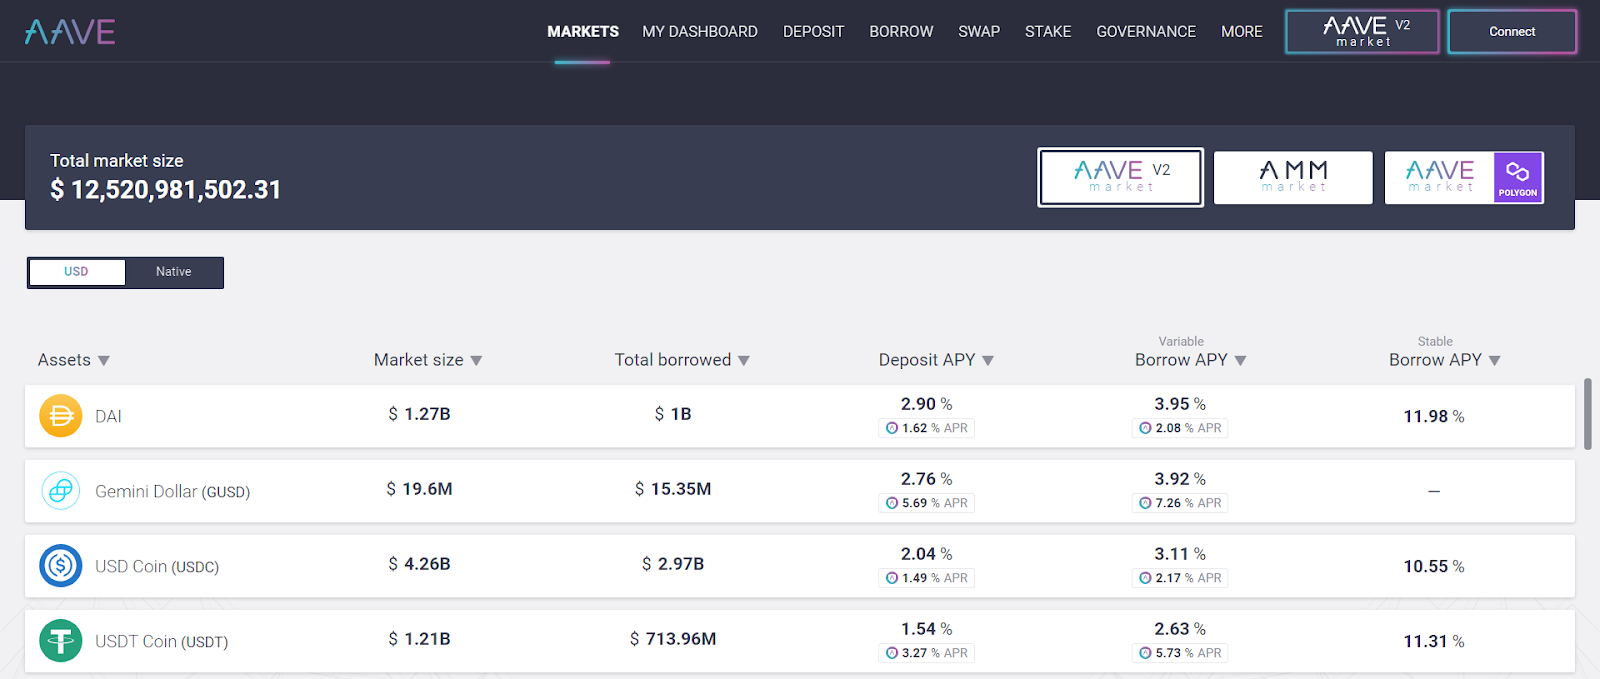The height and width of the screenshot is (679, 1600).
Task: Click DAI deposit APY 2.90 %
Action: point(927,404)
